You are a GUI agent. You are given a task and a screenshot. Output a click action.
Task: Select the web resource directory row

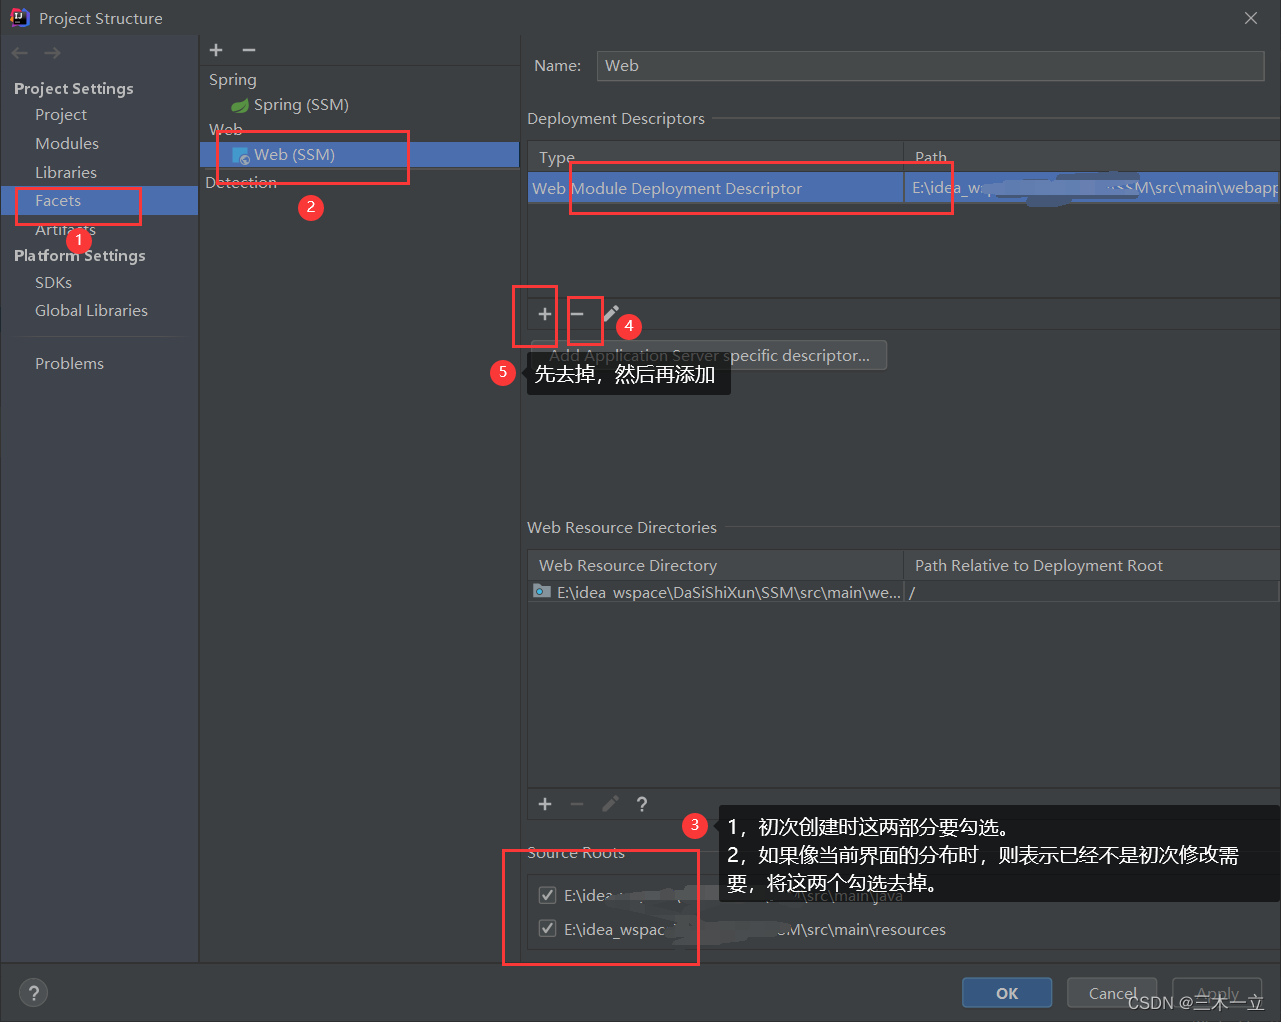[904, 592]
